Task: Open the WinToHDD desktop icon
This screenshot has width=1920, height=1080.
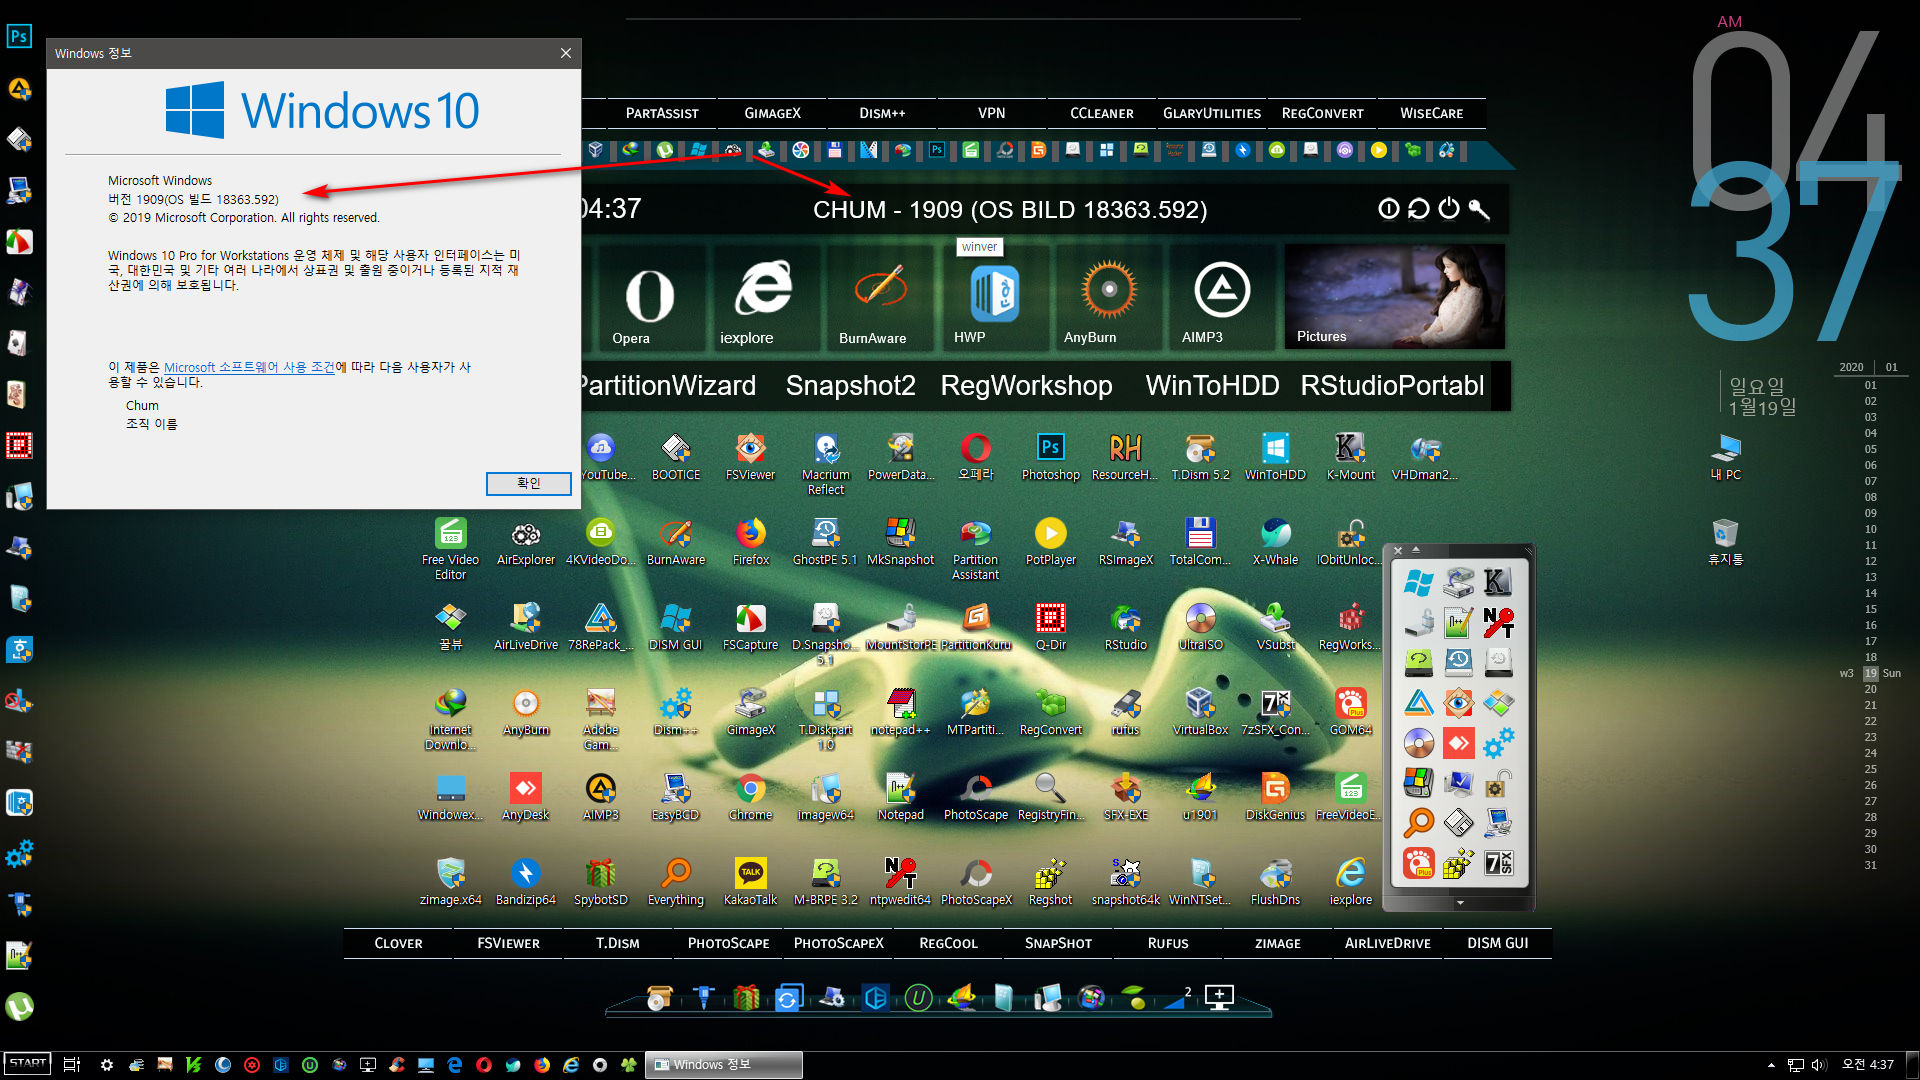Action: click(1275, 457)
